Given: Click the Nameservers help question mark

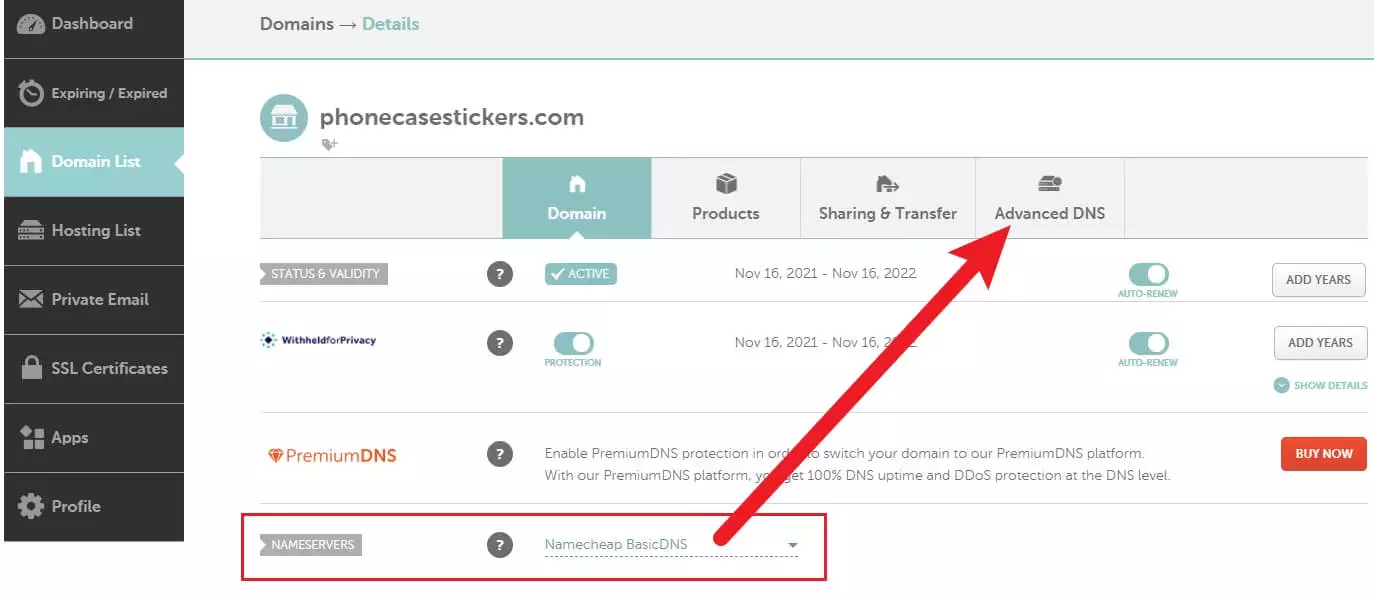Looking at the screenshot, I should click(500, 545).
